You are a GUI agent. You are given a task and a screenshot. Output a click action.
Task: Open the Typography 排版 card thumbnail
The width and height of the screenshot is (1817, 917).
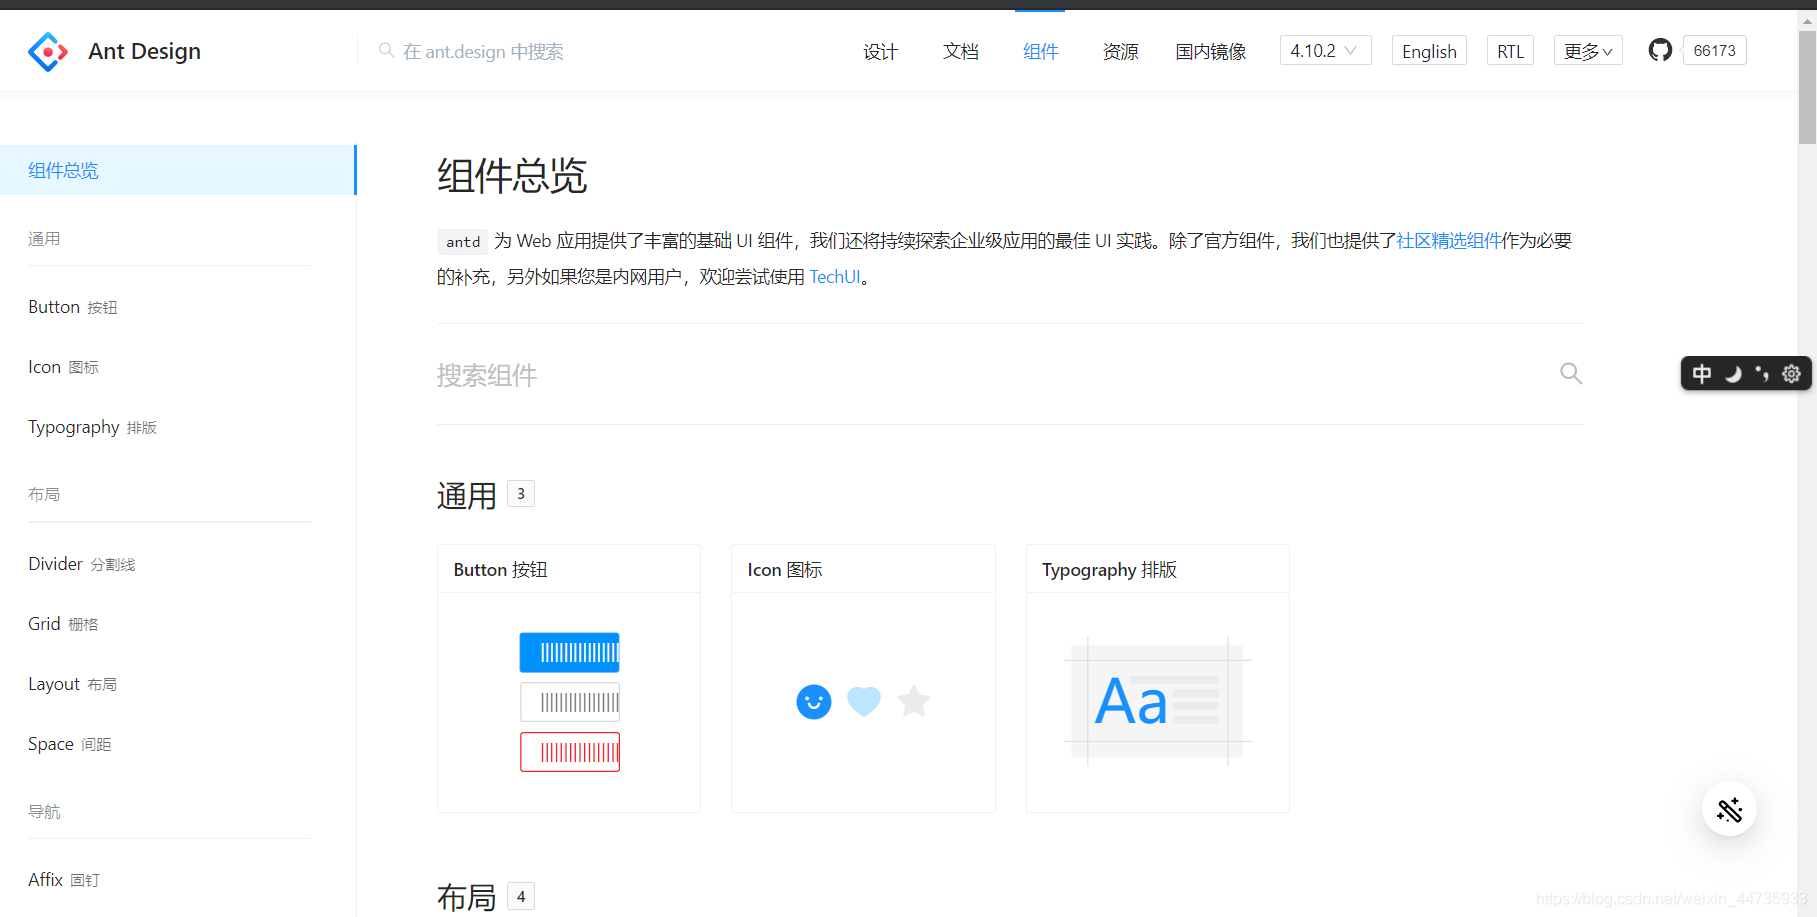[1158, 702]
